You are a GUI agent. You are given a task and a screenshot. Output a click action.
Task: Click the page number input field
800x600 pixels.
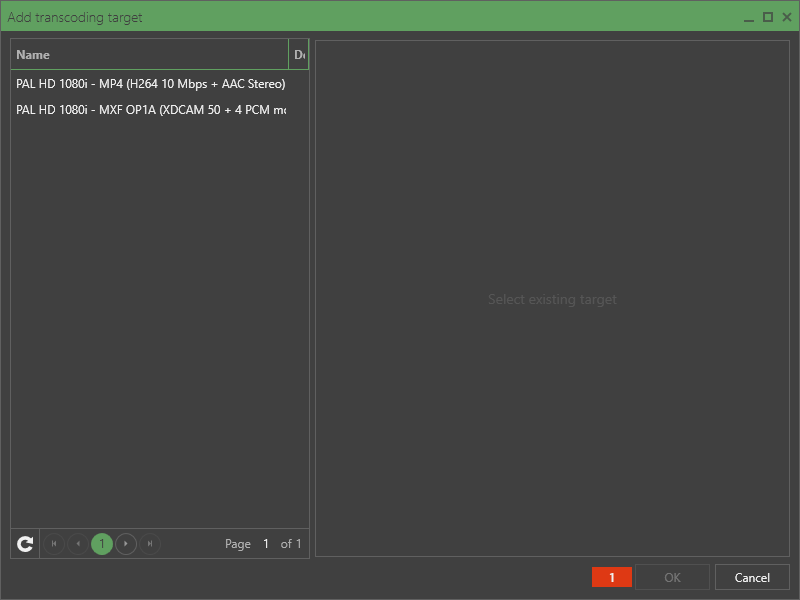click(x=266, y=544)
